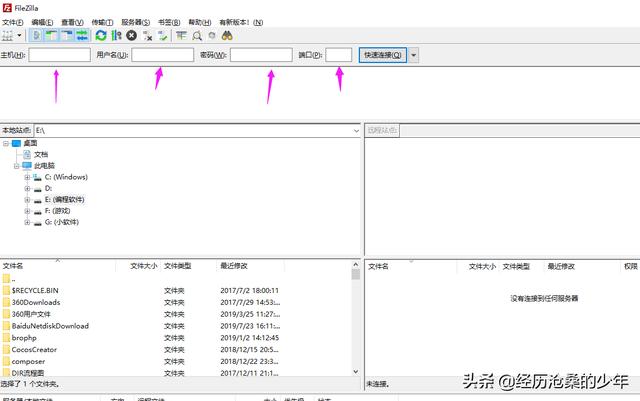The height and width of the screenshot is (401, 640).
Task: Select the 360用户文件 folder icon
Action: (6, 314)
